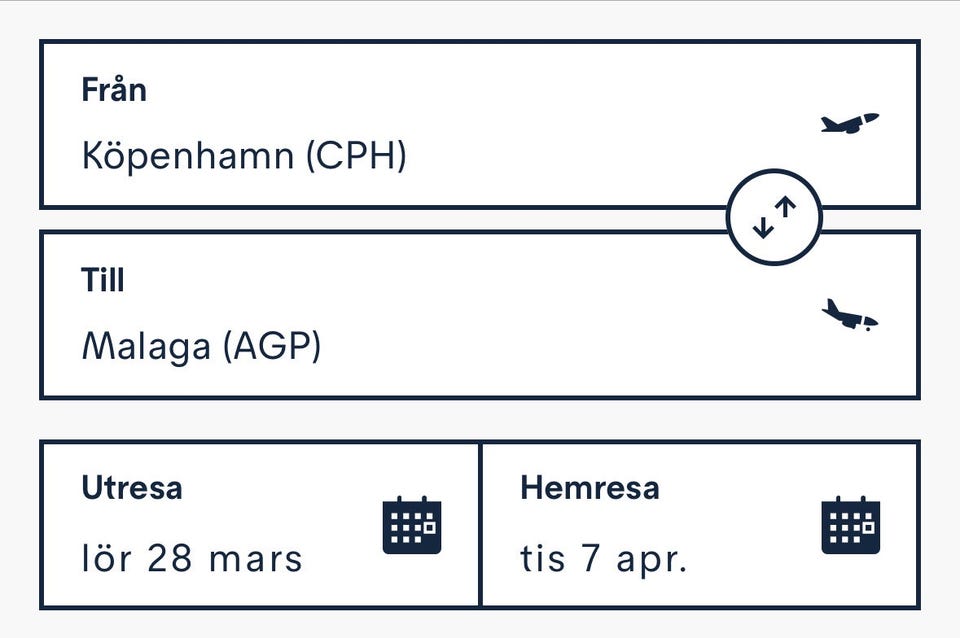Swap origin and destination airports
The width and height of the screenshot is (960, 638).
[x=774, y=218]
